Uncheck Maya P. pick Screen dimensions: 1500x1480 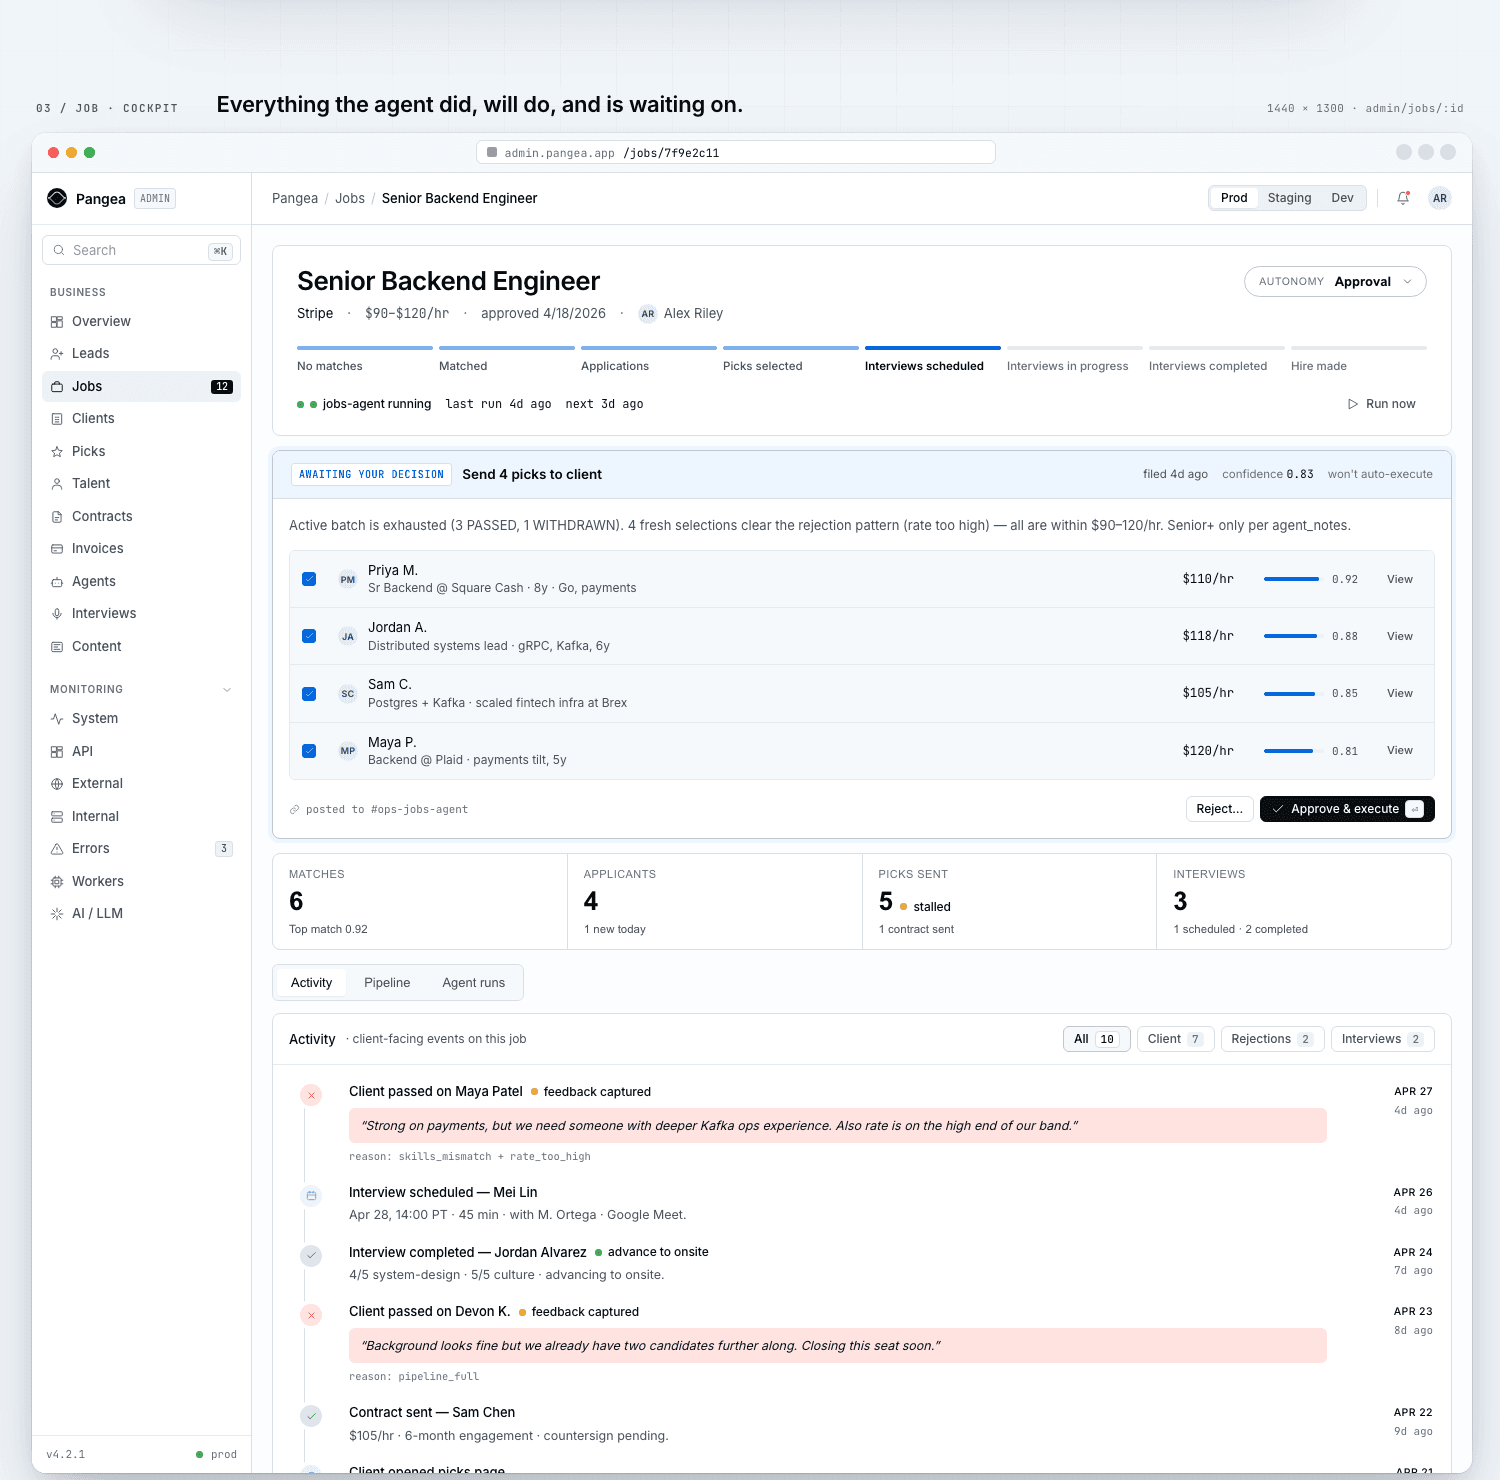309,750
